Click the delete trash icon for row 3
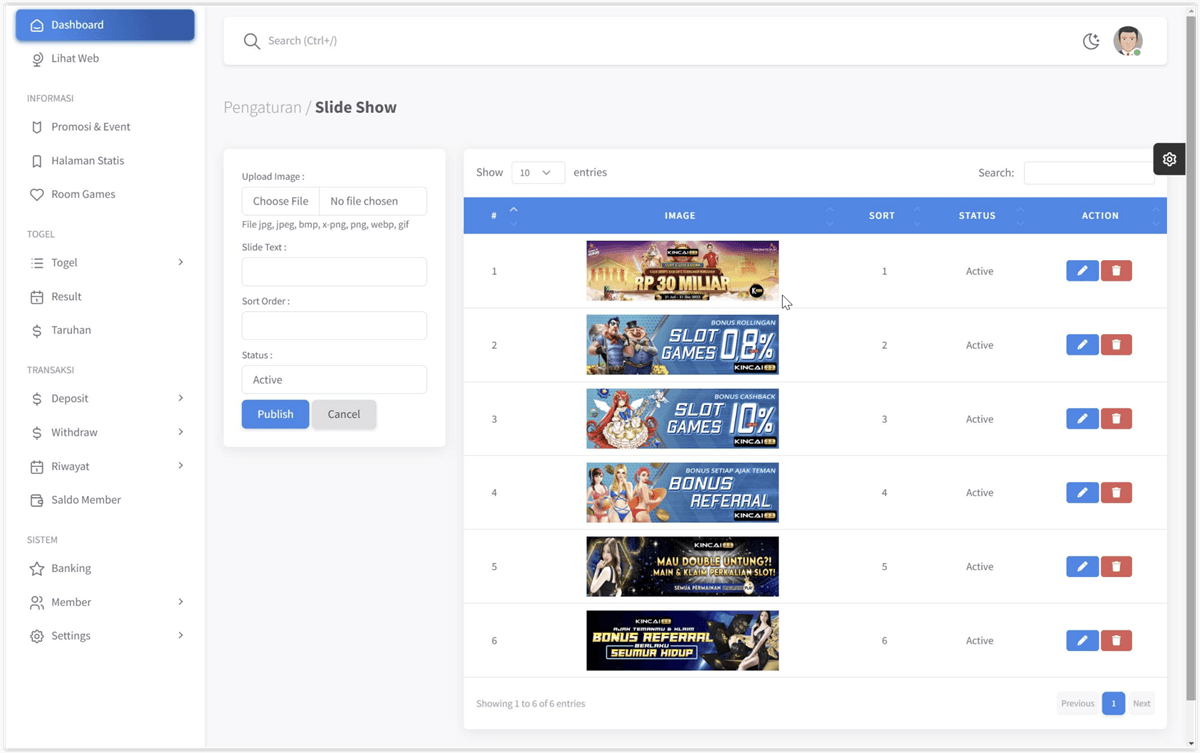This screenshot has height=753, width=1200. point(1116,419)
